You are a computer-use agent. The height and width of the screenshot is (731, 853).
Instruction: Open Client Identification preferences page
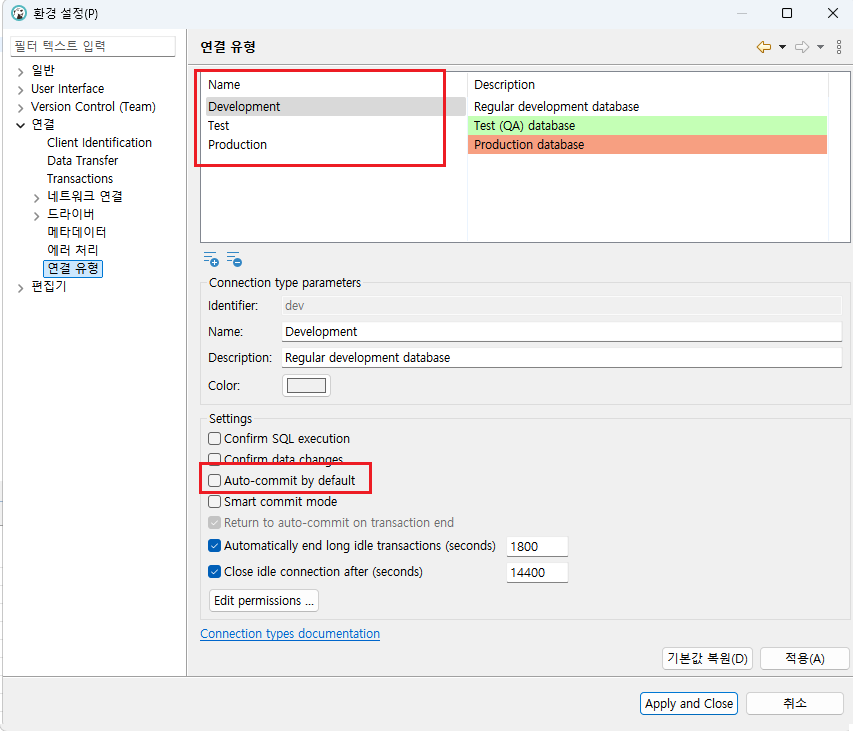point(99,143)
